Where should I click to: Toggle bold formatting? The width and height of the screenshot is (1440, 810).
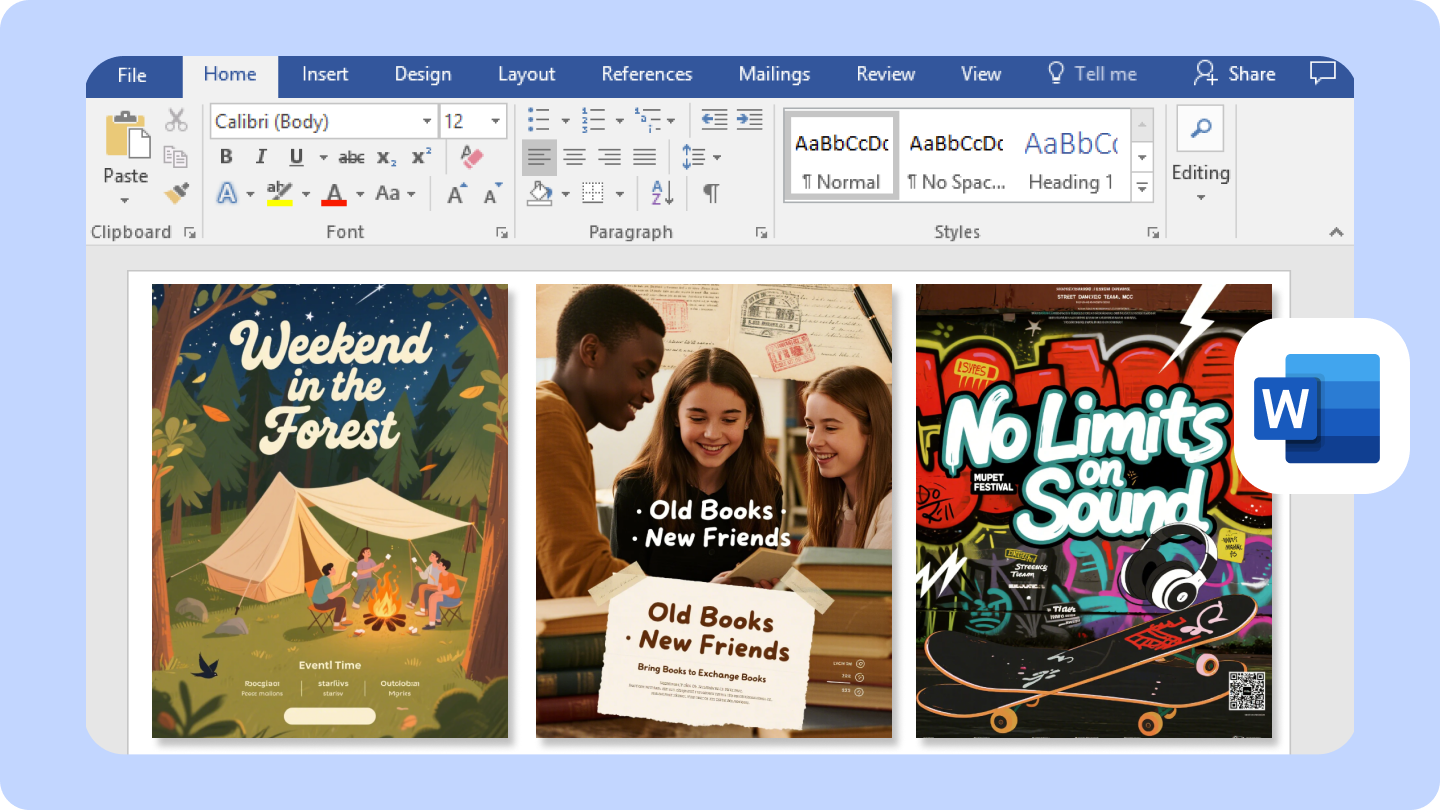coord(226,156)
